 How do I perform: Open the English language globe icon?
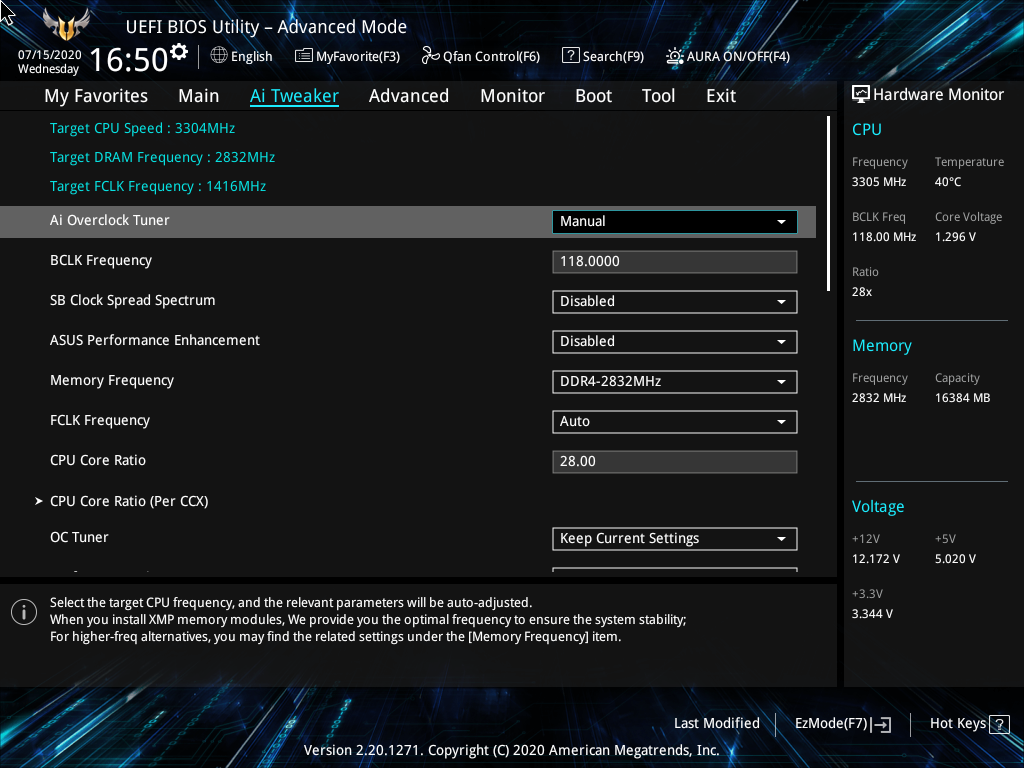click(219, 56)
